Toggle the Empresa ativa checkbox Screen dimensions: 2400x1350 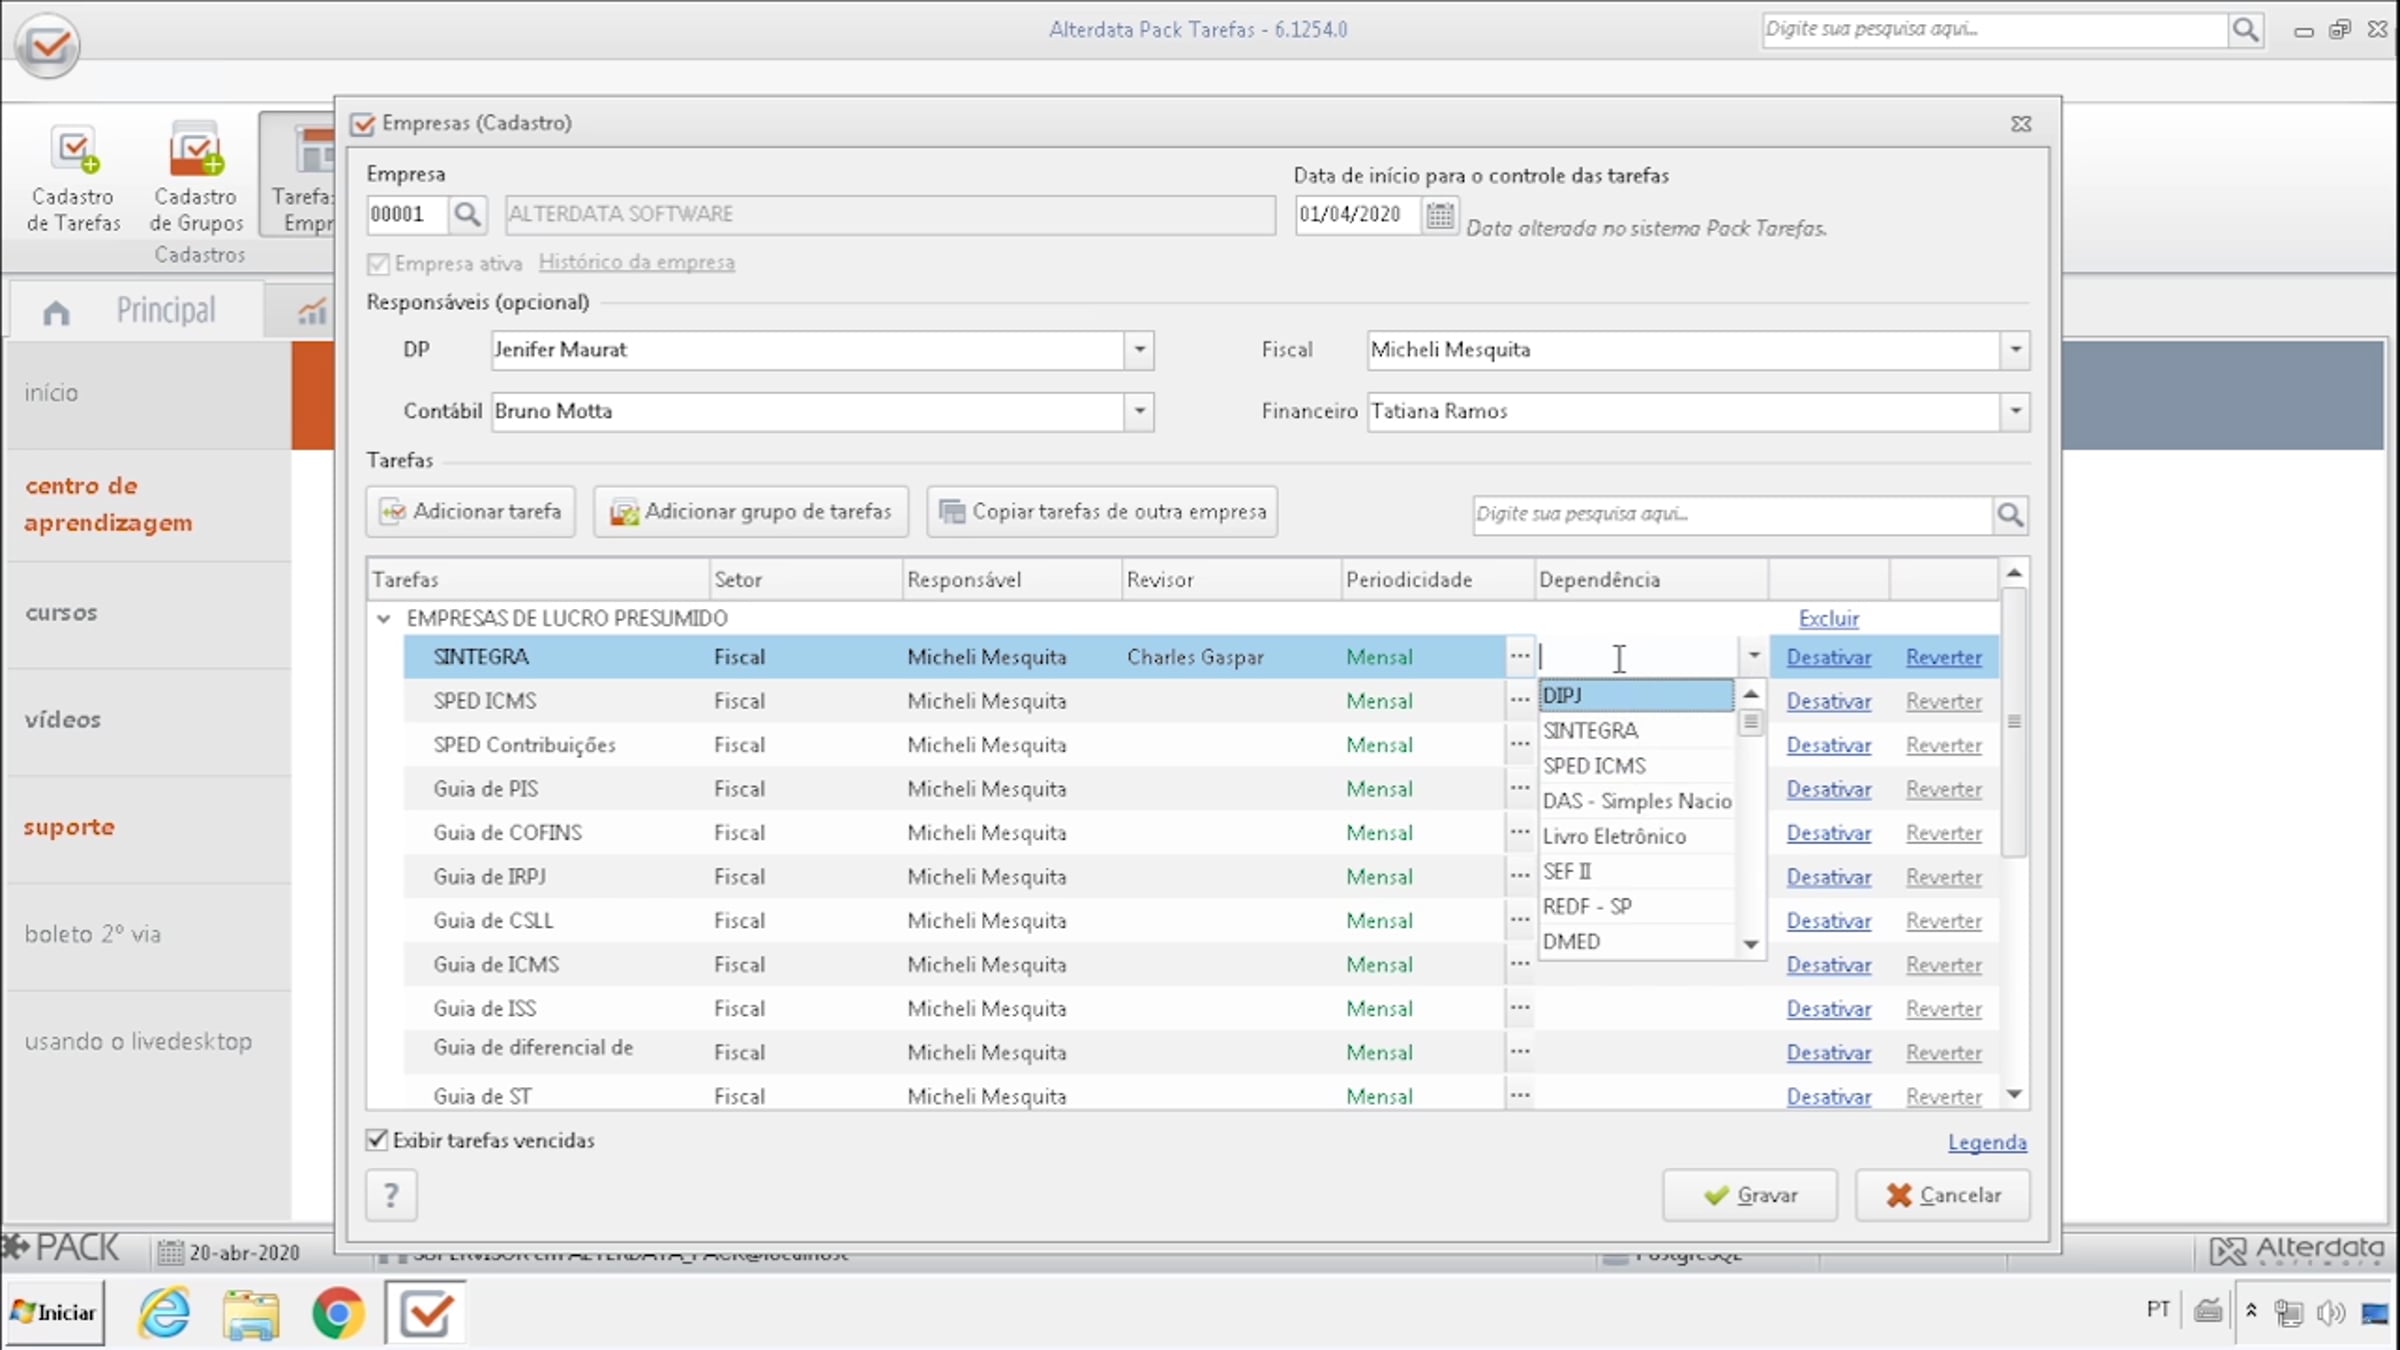[x=378, y=263]
